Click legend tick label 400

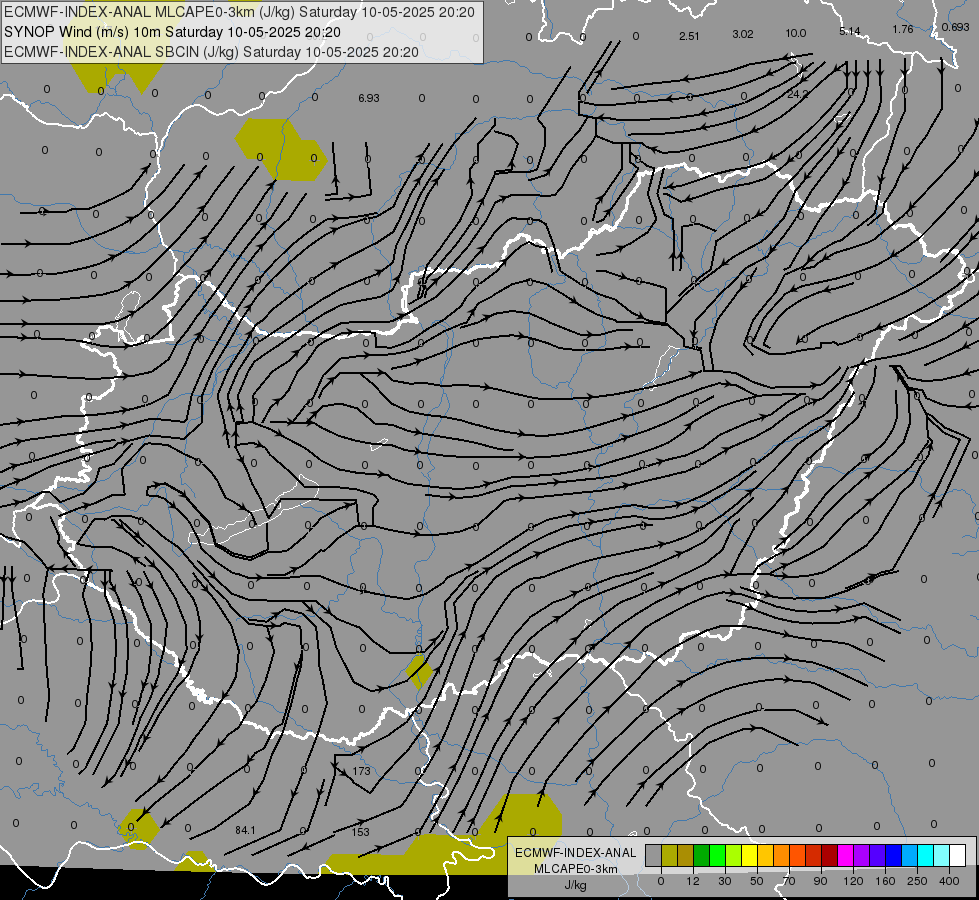point(949,881)
